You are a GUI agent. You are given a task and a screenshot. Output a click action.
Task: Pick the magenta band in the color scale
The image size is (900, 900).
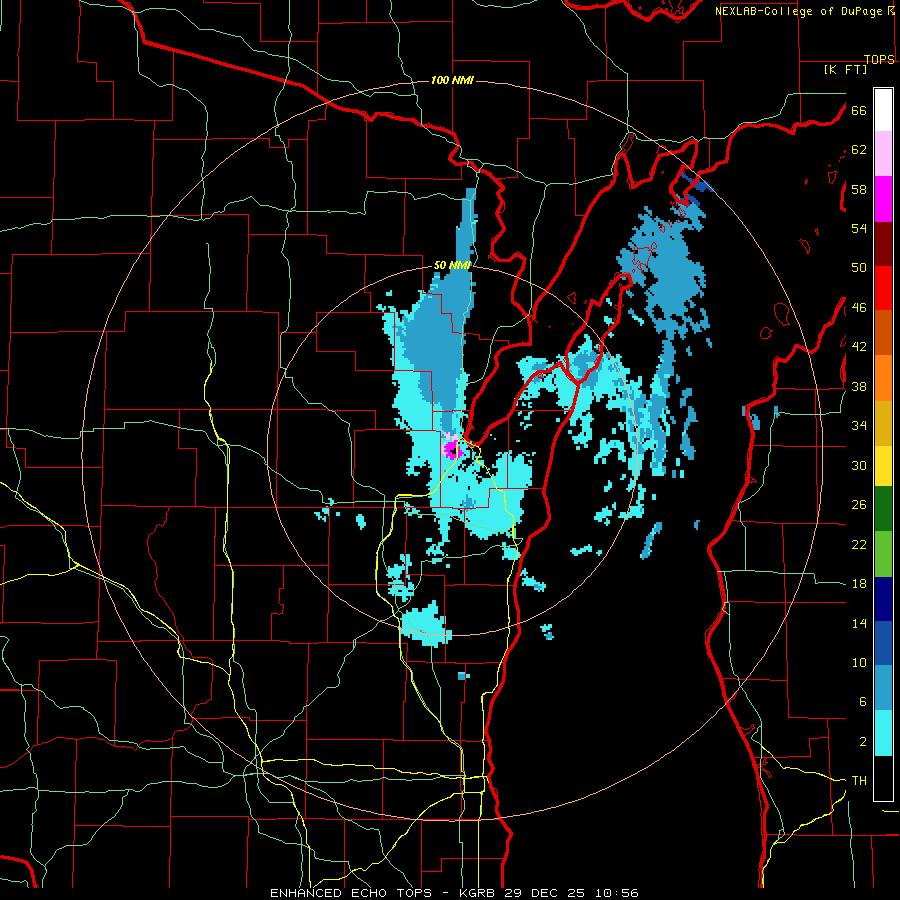coord(883,199)
